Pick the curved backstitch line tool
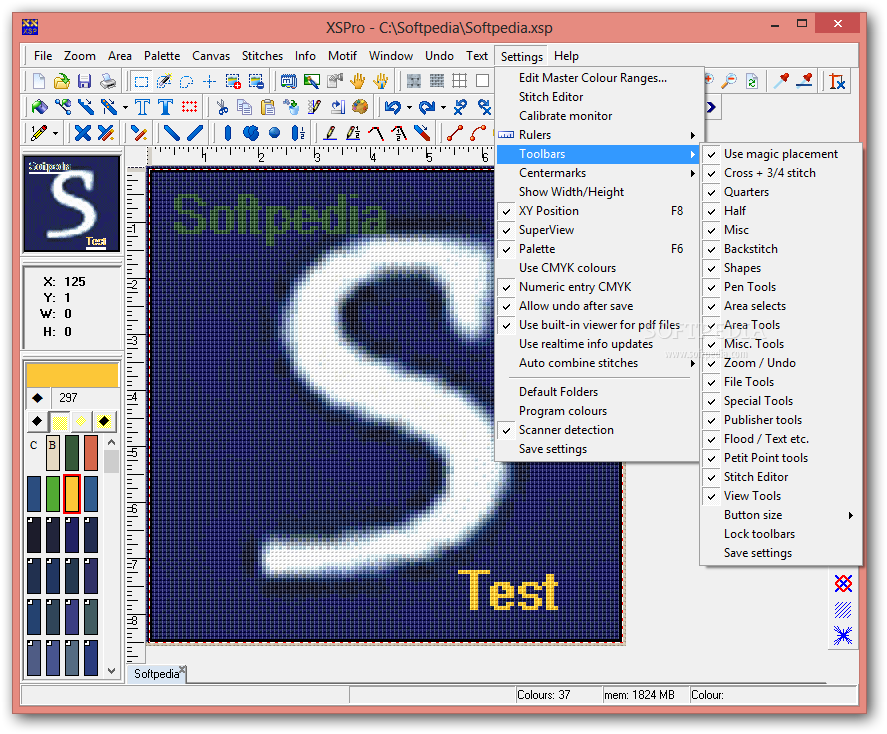Viewport: 887px width, 734px height. pyautogui.click(x=478, y=133)
